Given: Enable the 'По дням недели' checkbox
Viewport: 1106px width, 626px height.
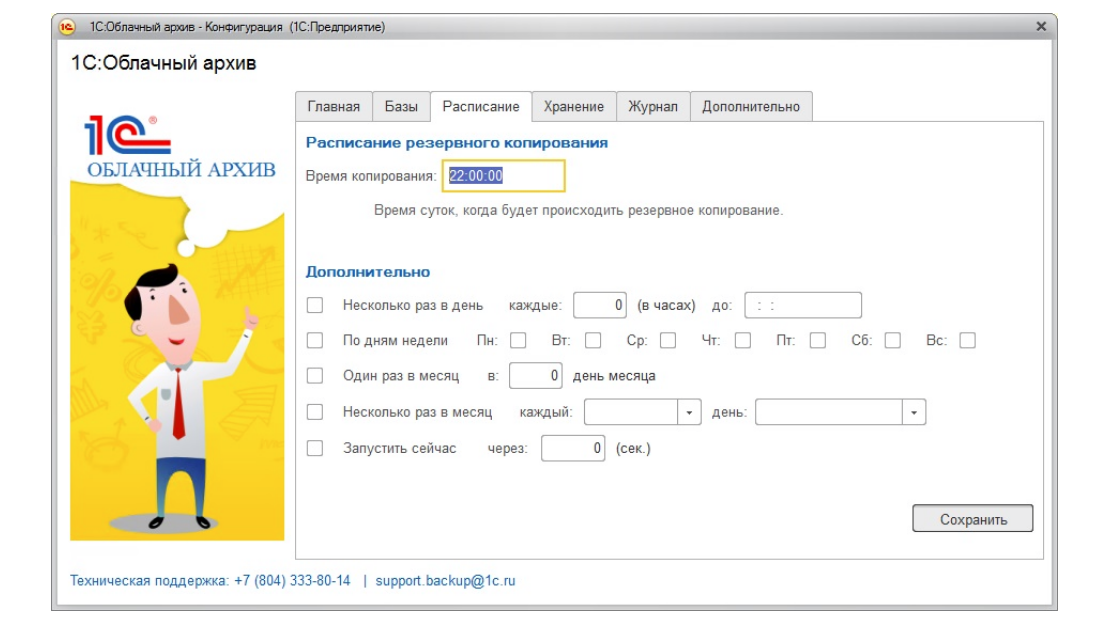Looking at the screenshot, I should pyautogui.click(x=315, y=340).
